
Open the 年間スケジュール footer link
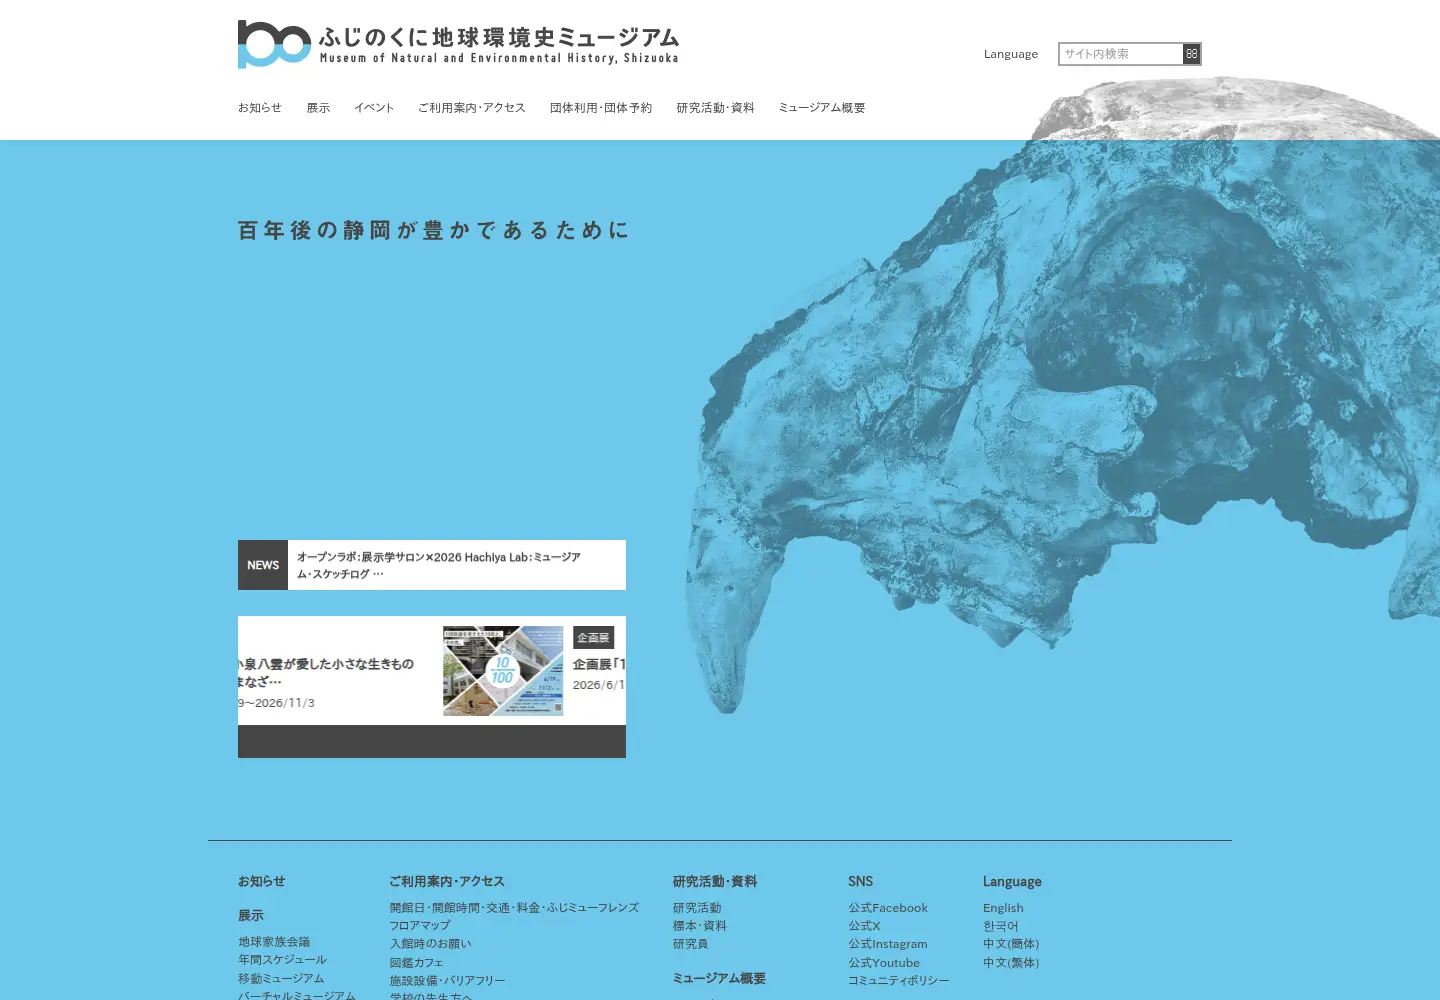coord(282,959)
